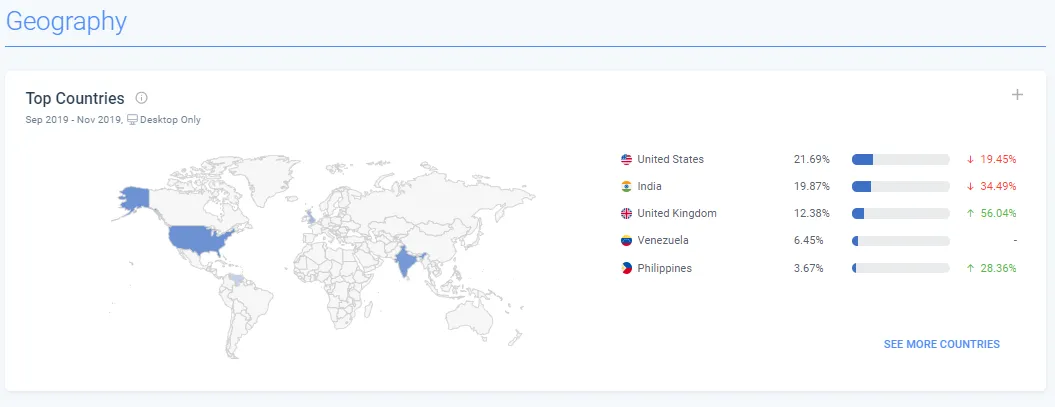The image size is (1055, 407).
Task: Click the Top Countries widget title
Action: click(75, 98)
